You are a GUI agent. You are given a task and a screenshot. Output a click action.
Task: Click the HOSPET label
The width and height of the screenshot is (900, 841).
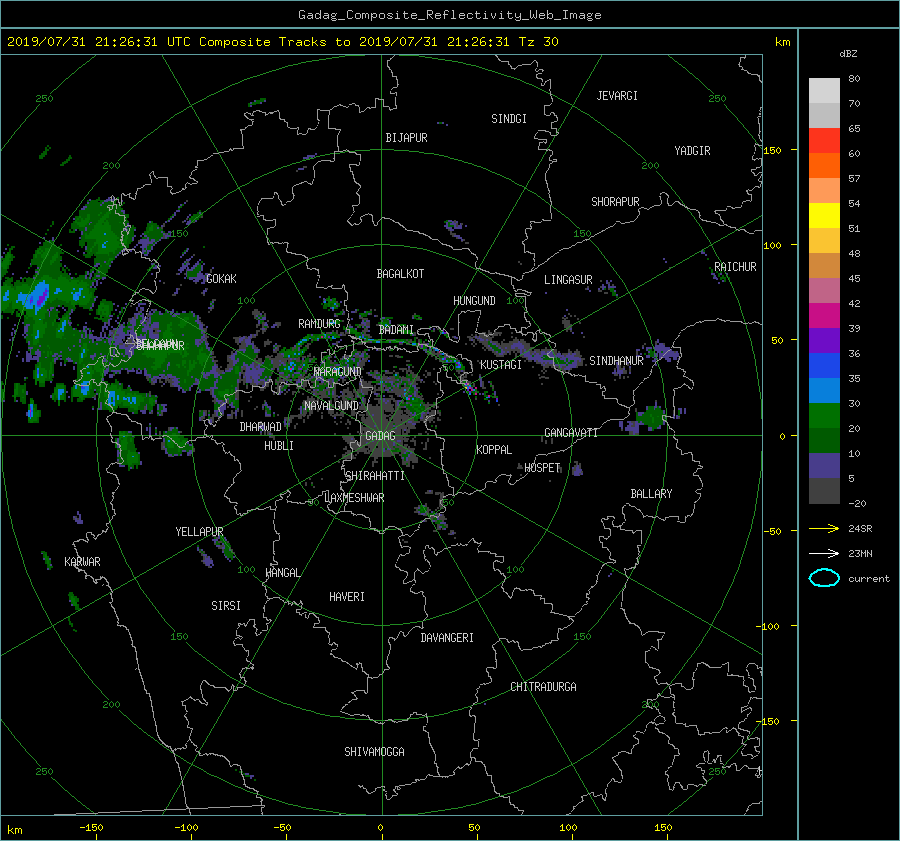(542, 468)
